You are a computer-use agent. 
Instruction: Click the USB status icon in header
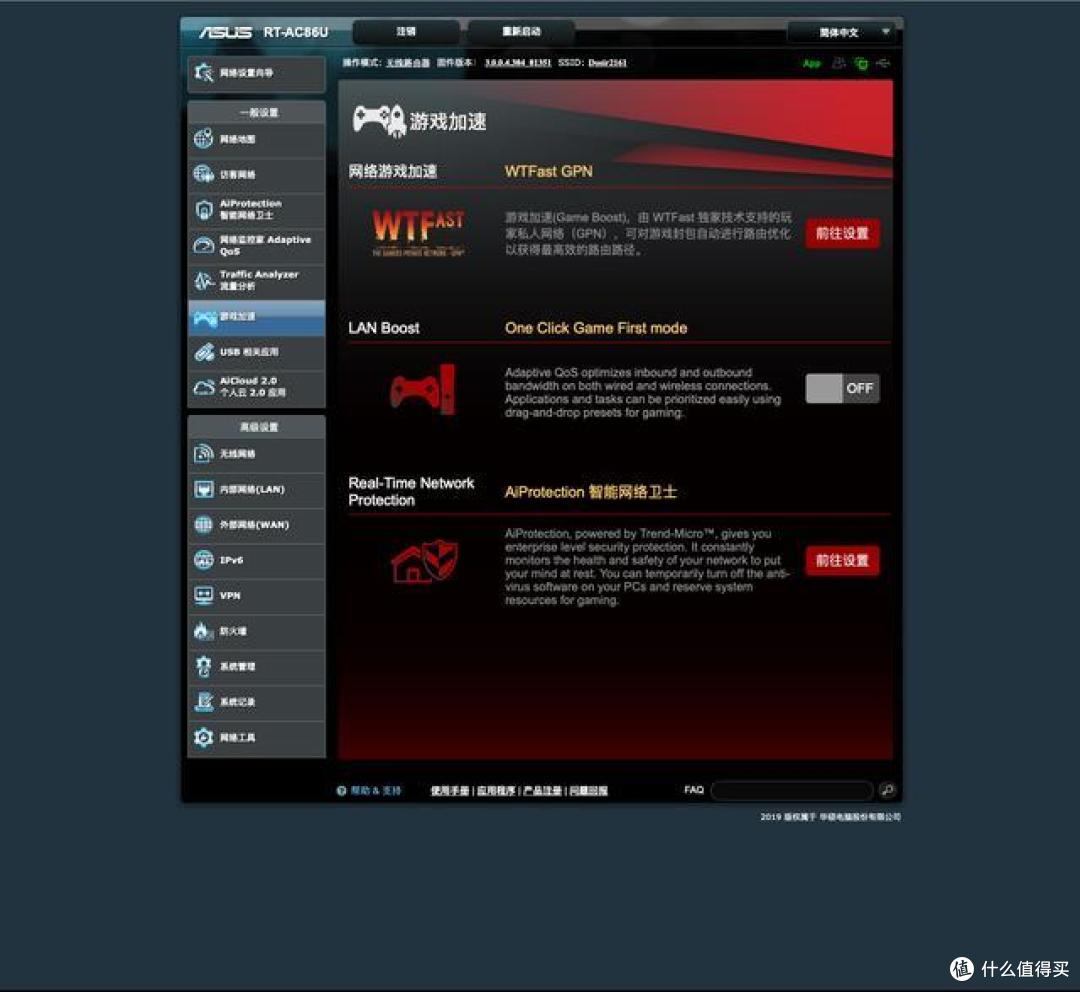pos(883,63)
